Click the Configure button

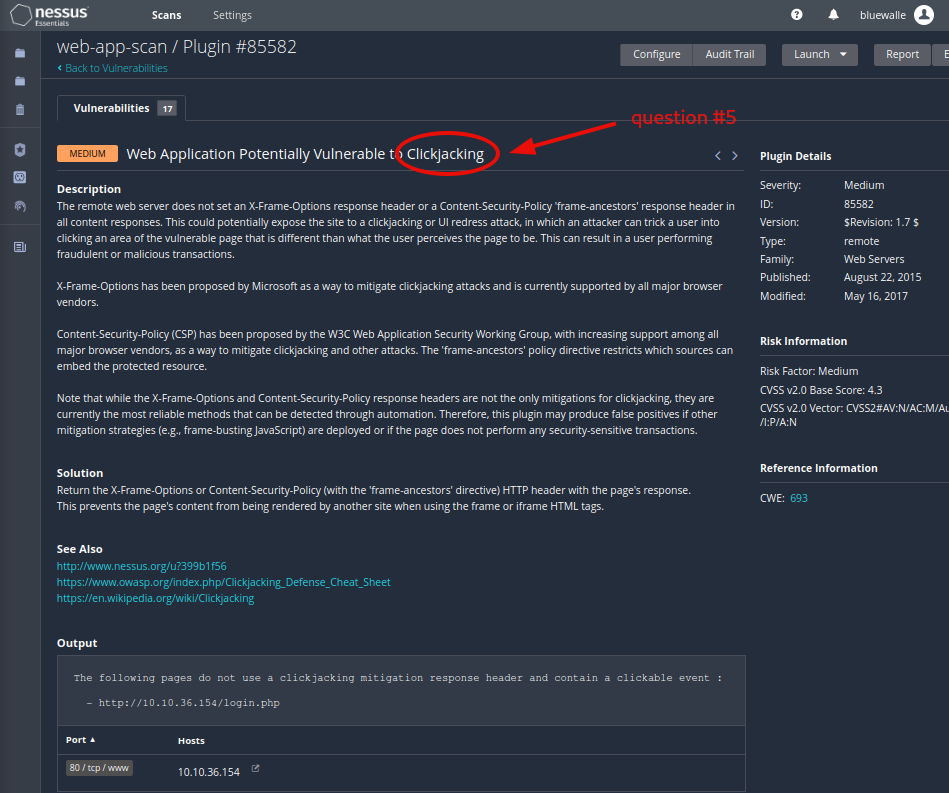click(656, 55)
